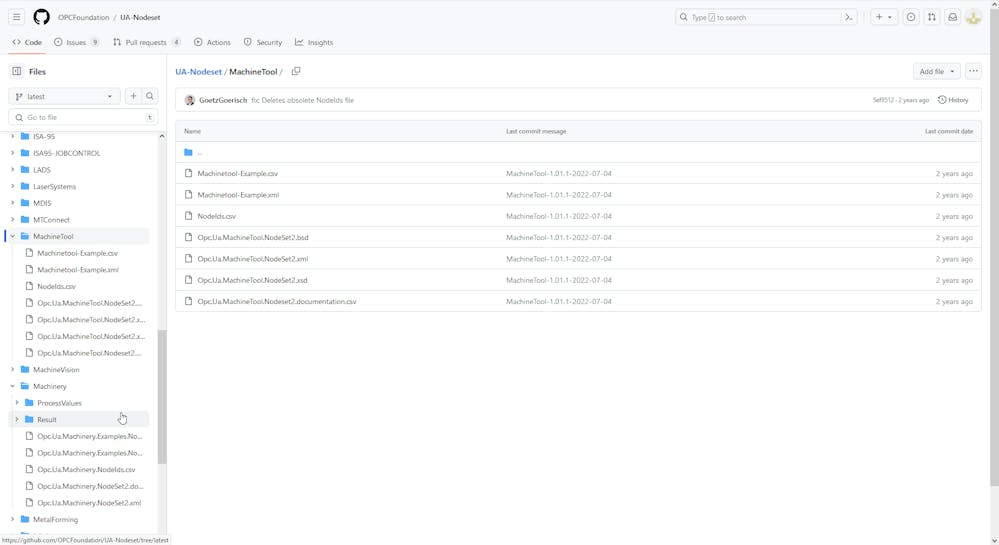View your issues icon in header
This screenshot has height=545, width=999.
[911, 17]
